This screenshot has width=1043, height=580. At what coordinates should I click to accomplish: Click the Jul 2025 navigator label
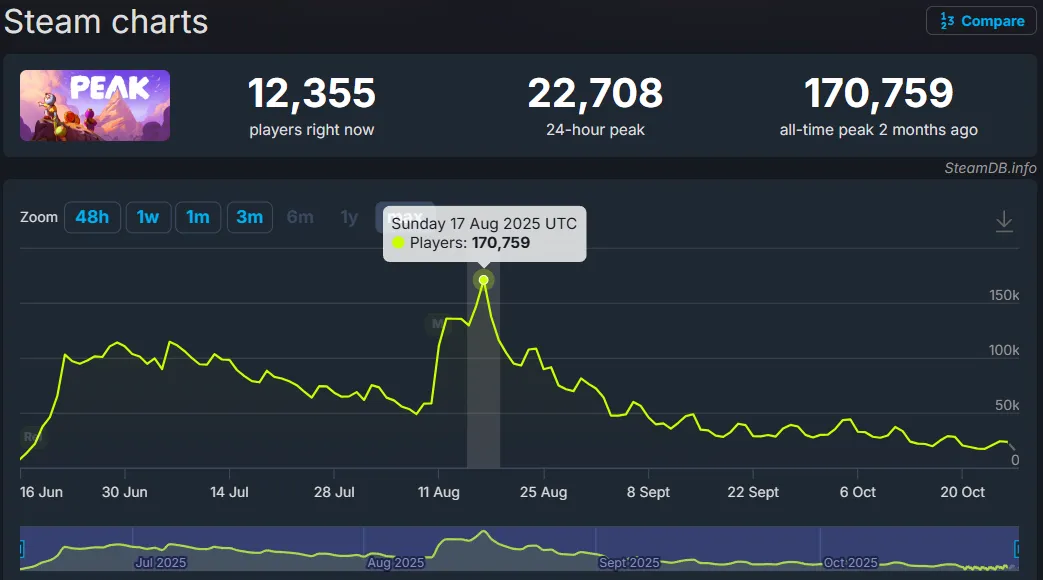tap(160, 563)
